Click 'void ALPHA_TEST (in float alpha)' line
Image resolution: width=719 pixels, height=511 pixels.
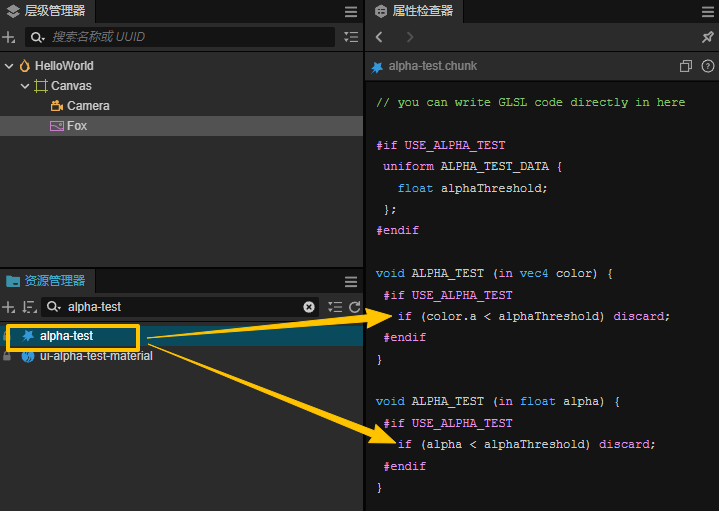coord(498,401)
